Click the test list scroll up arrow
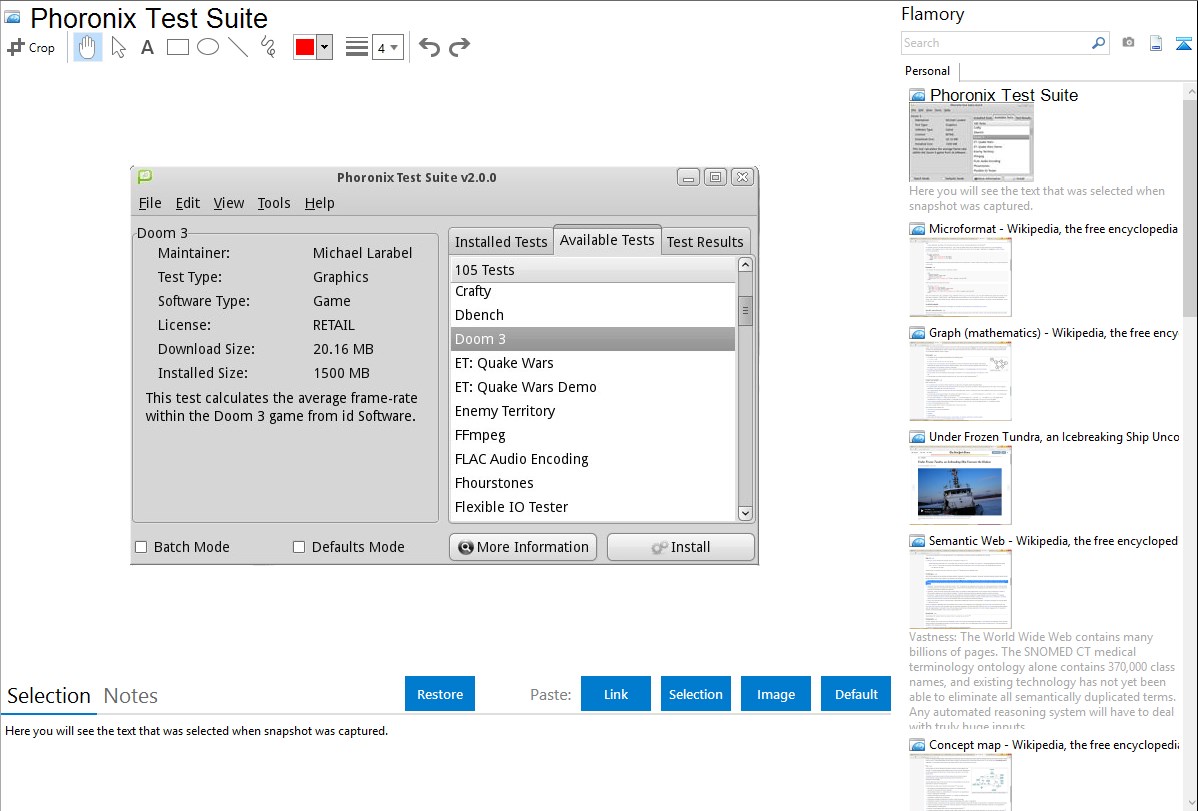1198x811 pixels. 745,265
